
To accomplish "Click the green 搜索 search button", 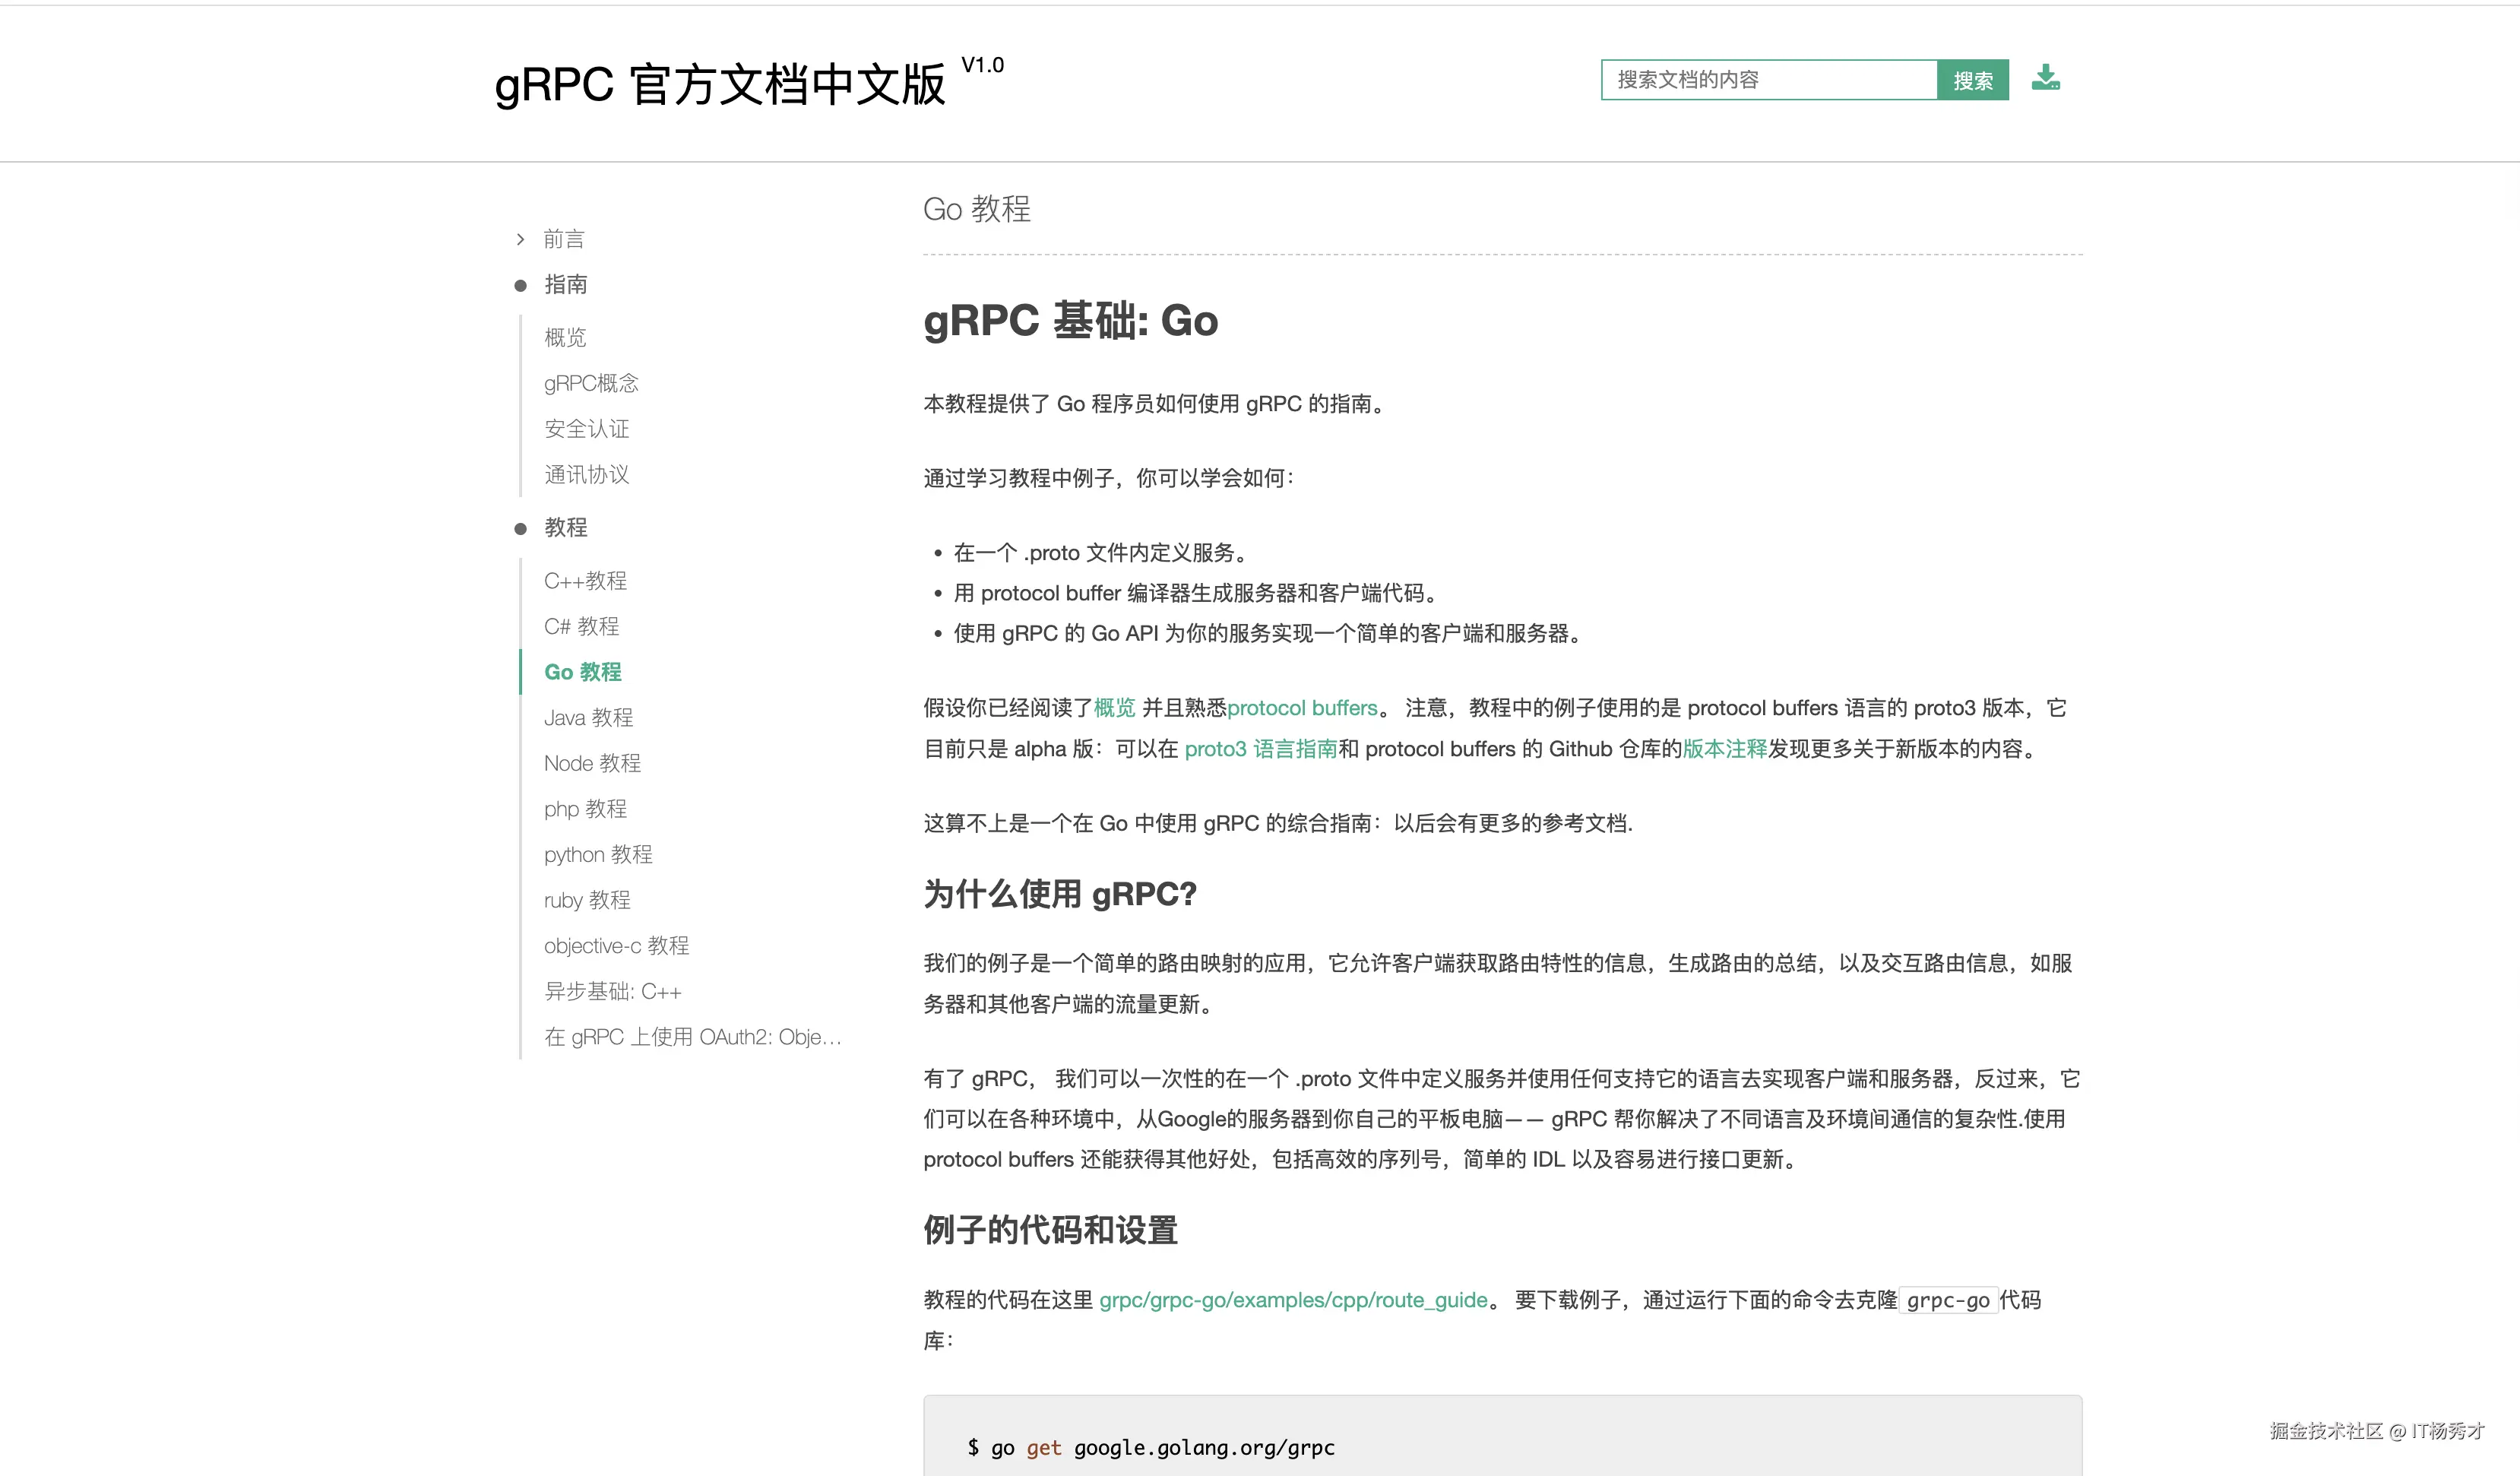I will [1972, 80].
